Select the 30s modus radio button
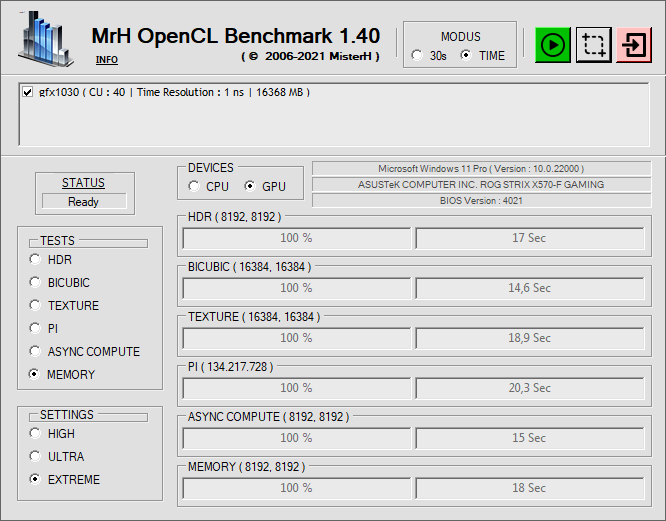Viewport: 666px width, 521px height. point(417,55)
